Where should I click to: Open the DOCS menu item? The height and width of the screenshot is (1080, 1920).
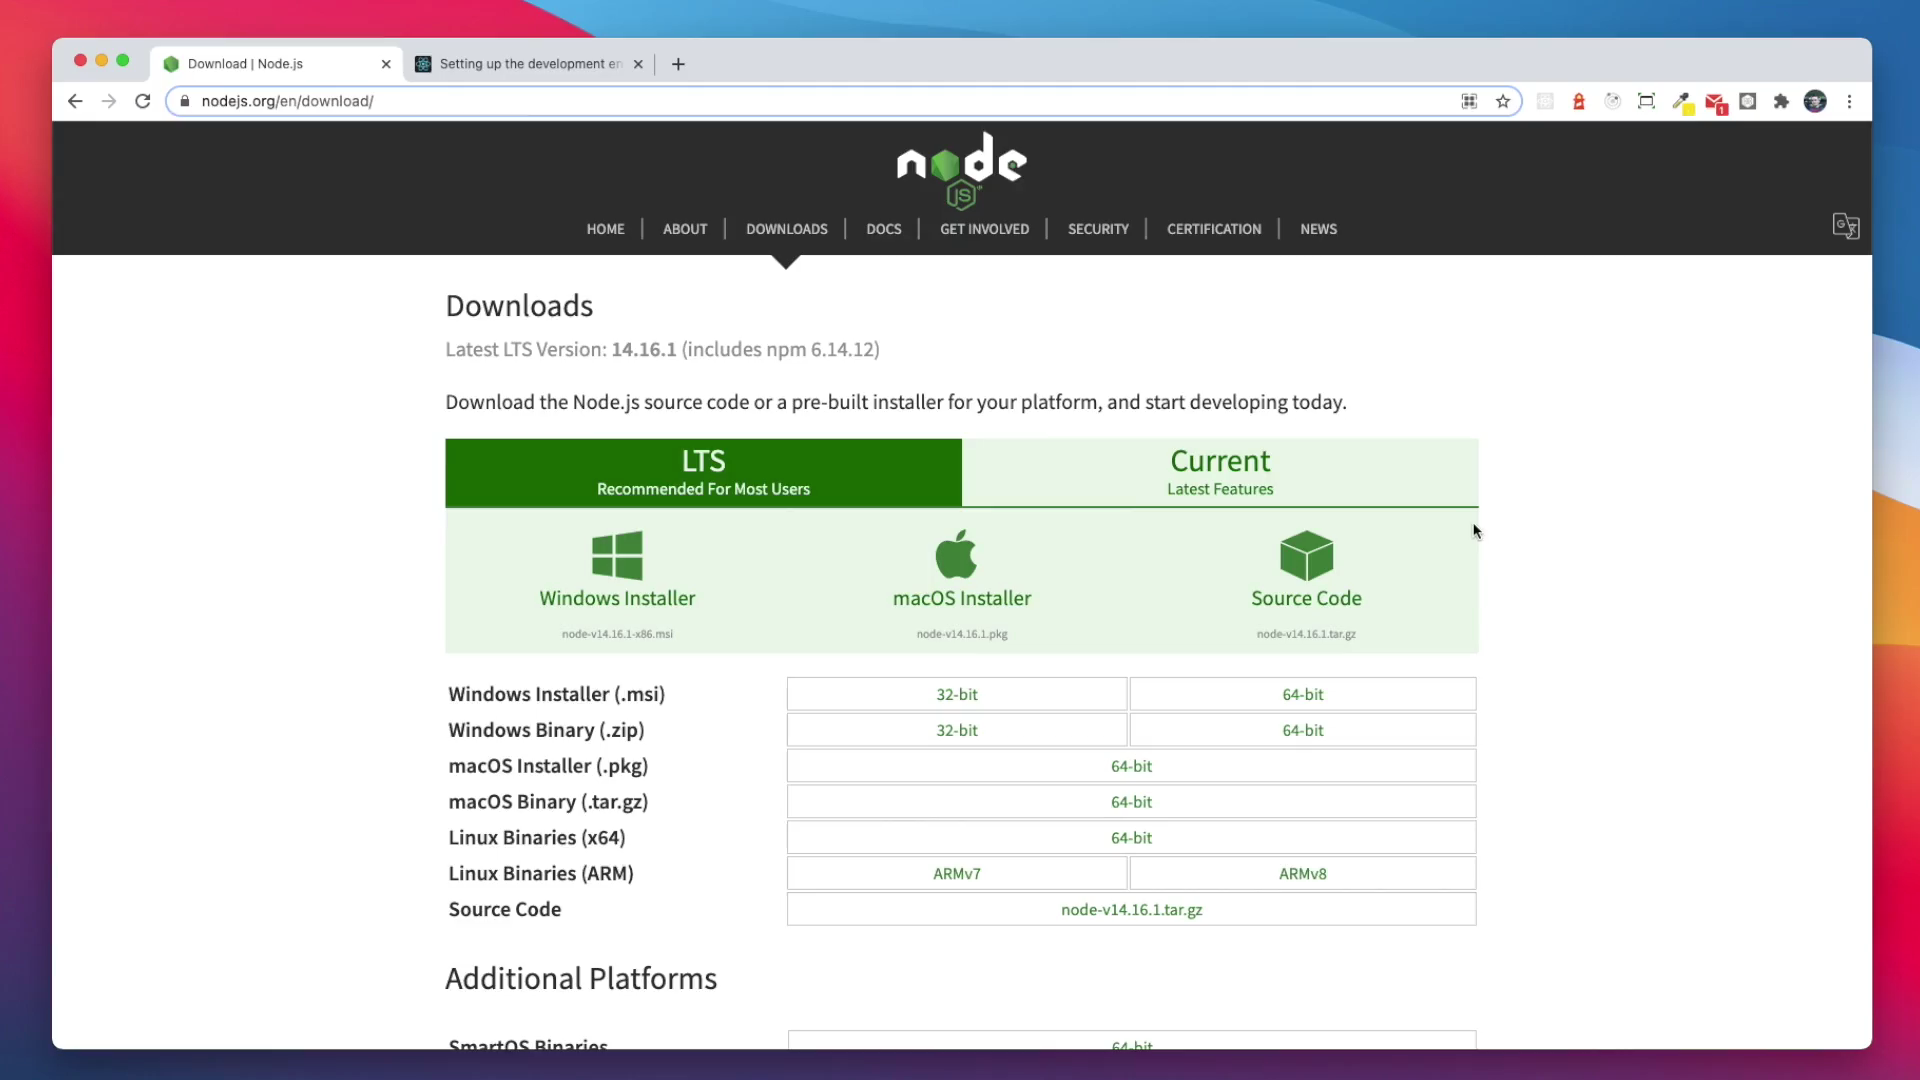click(884, 228)
